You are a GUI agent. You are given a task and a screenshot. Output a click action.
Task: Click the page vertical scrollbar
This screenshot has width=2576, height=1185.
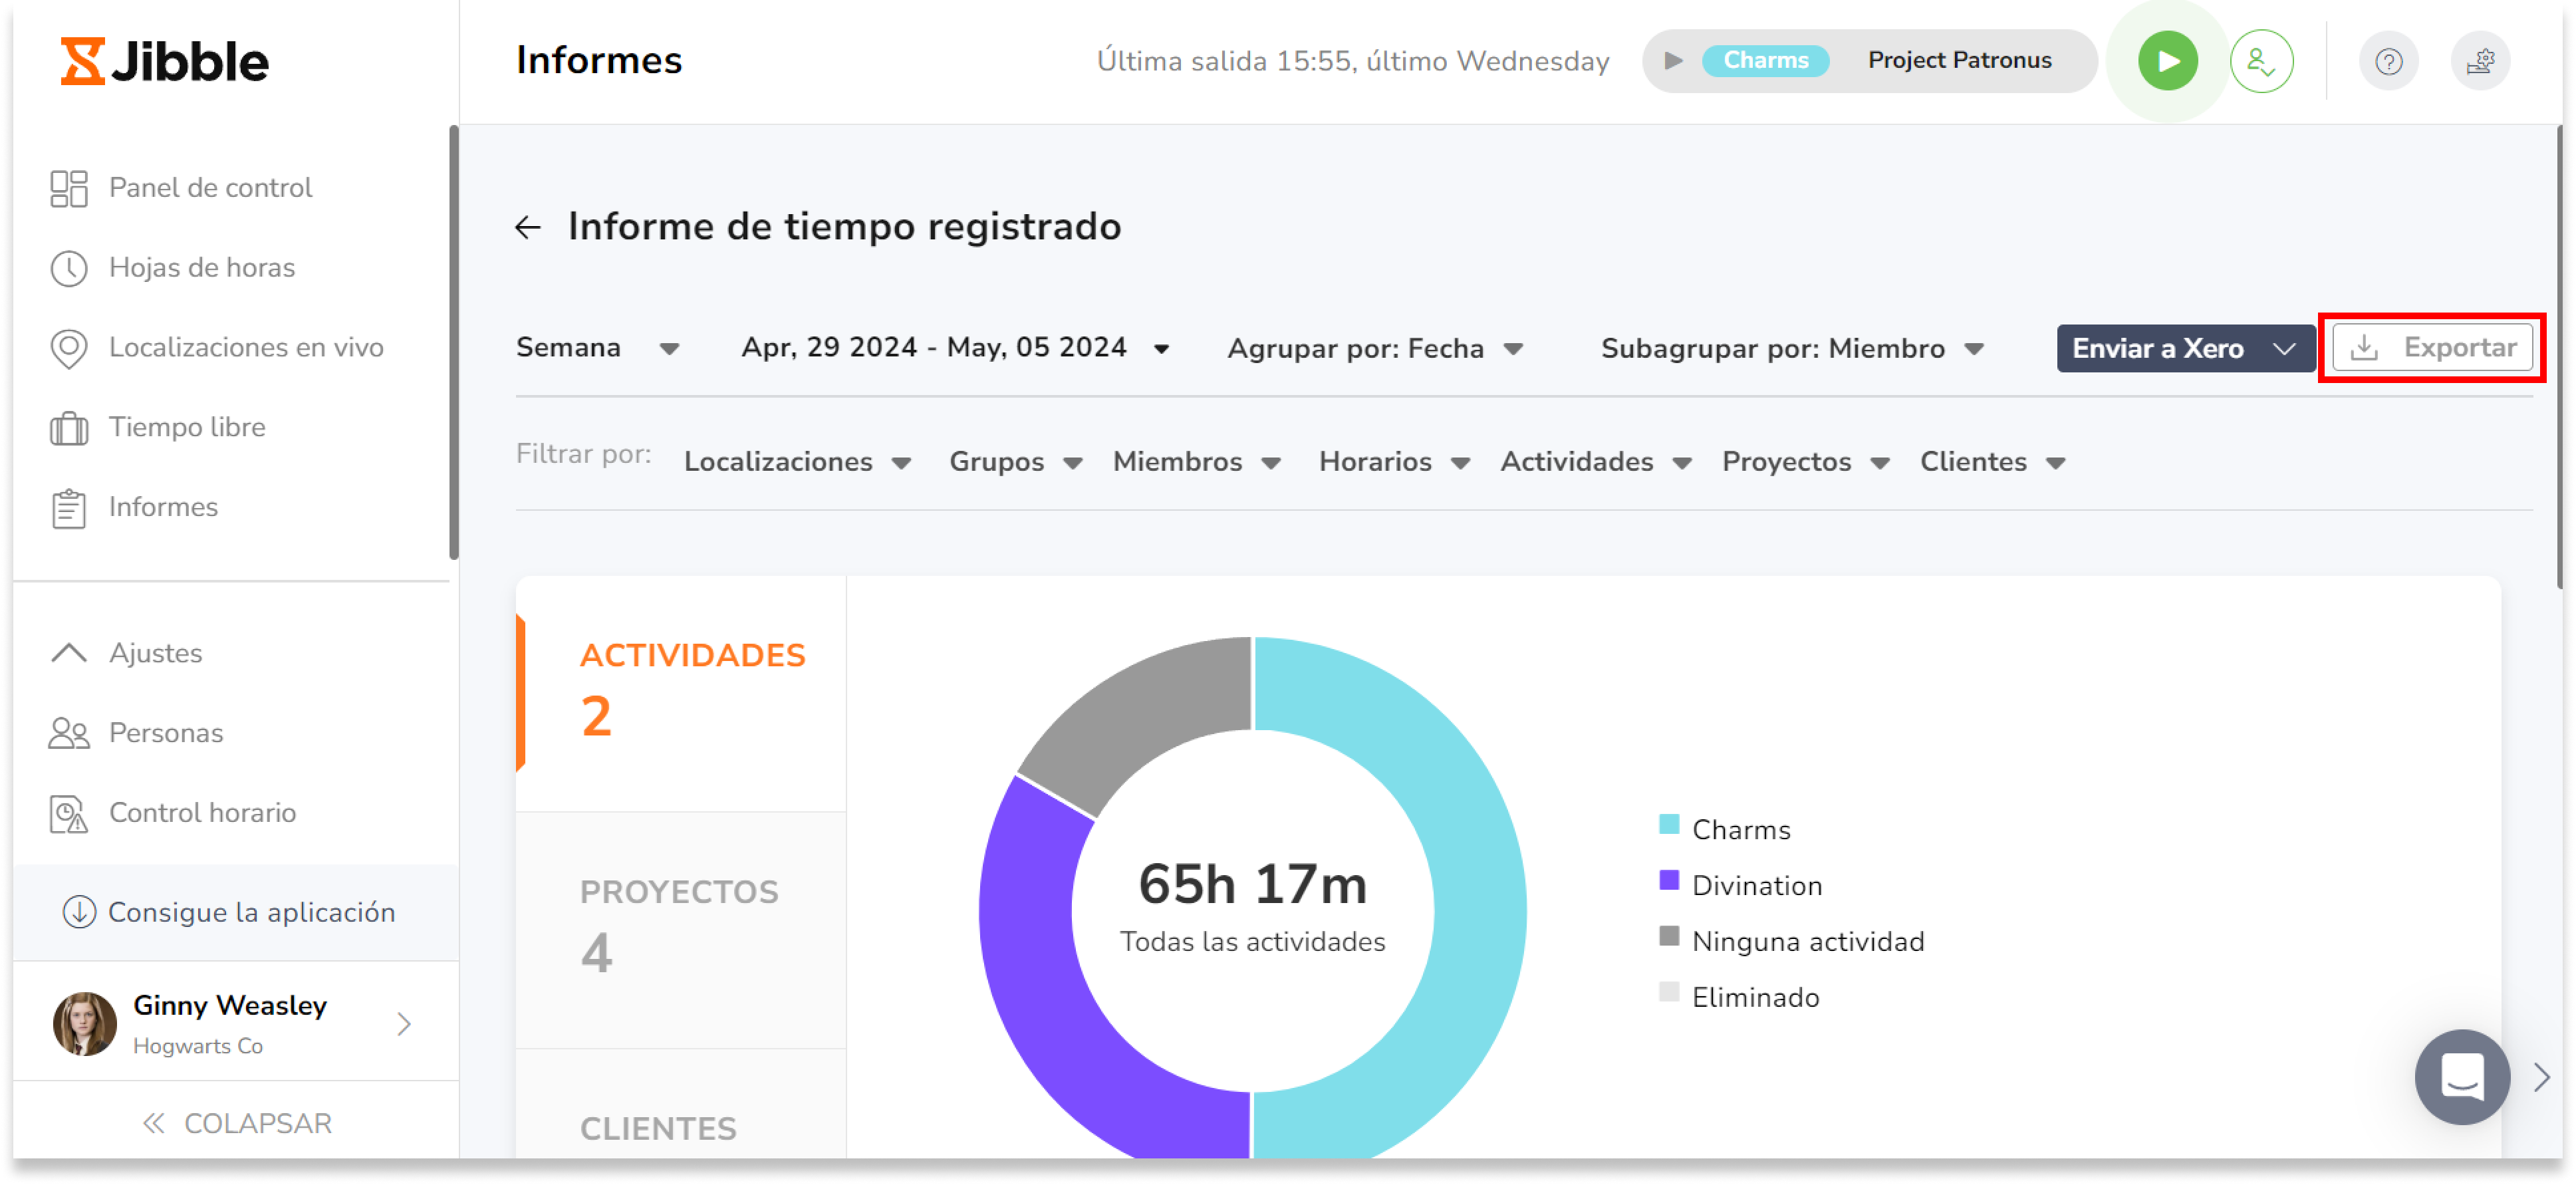tap(2560, 357)
